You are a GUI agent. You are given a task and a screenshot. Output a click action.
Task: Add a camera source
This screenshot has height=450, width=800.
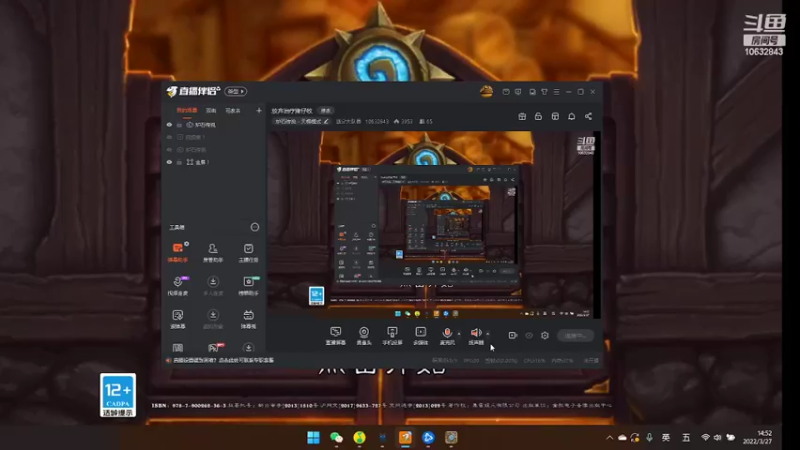coord(364,336)
